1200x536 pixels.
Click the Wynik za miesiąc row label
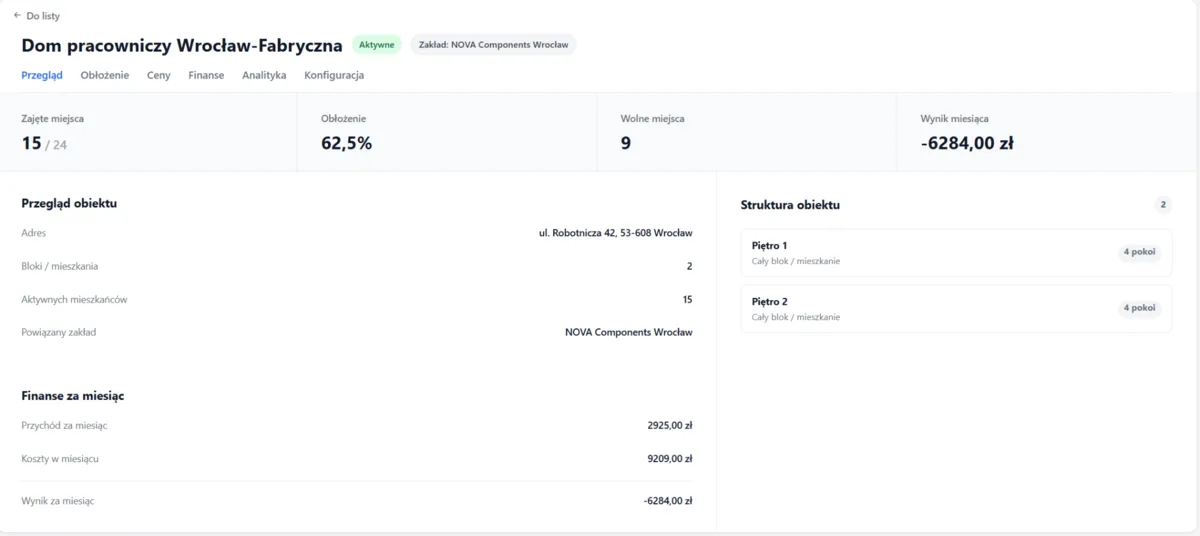pos(58,500)
